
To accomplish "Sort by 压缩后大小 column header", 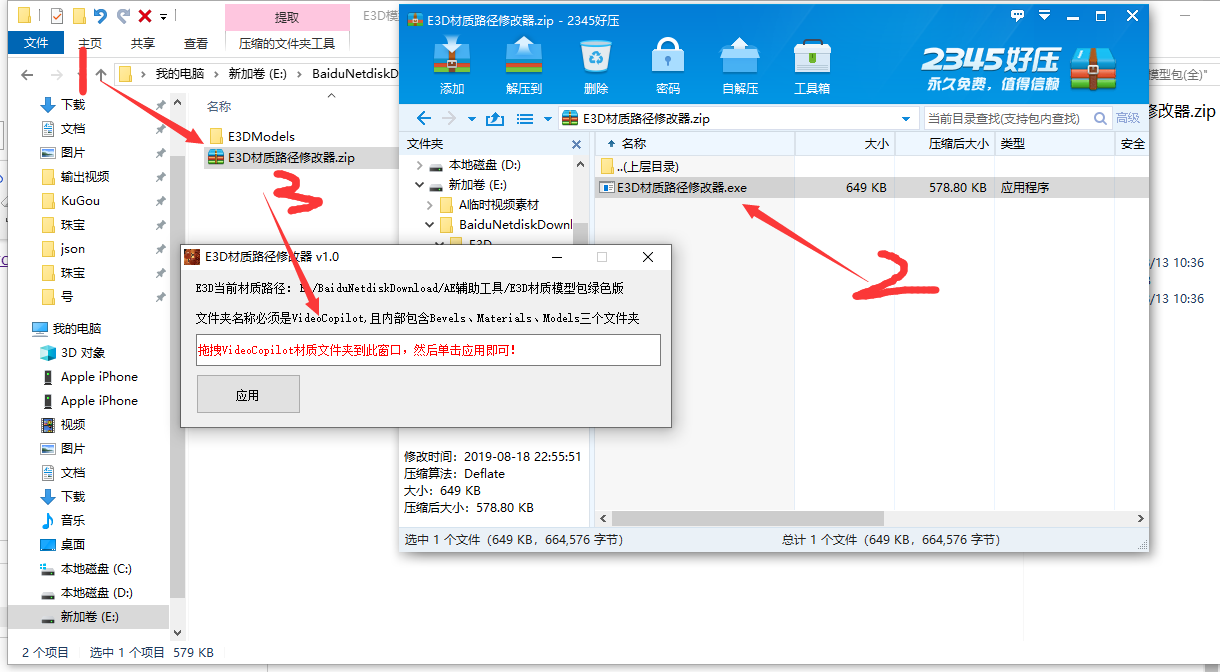I will point(944,144).
